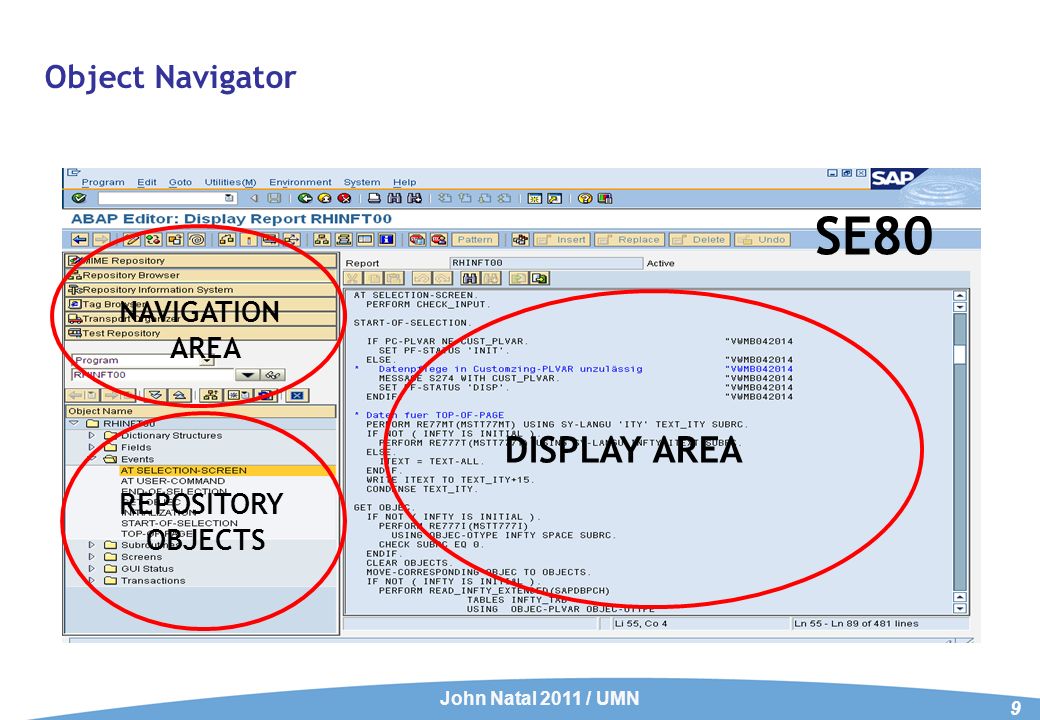Click the Pattern button

tap(474, 239)
